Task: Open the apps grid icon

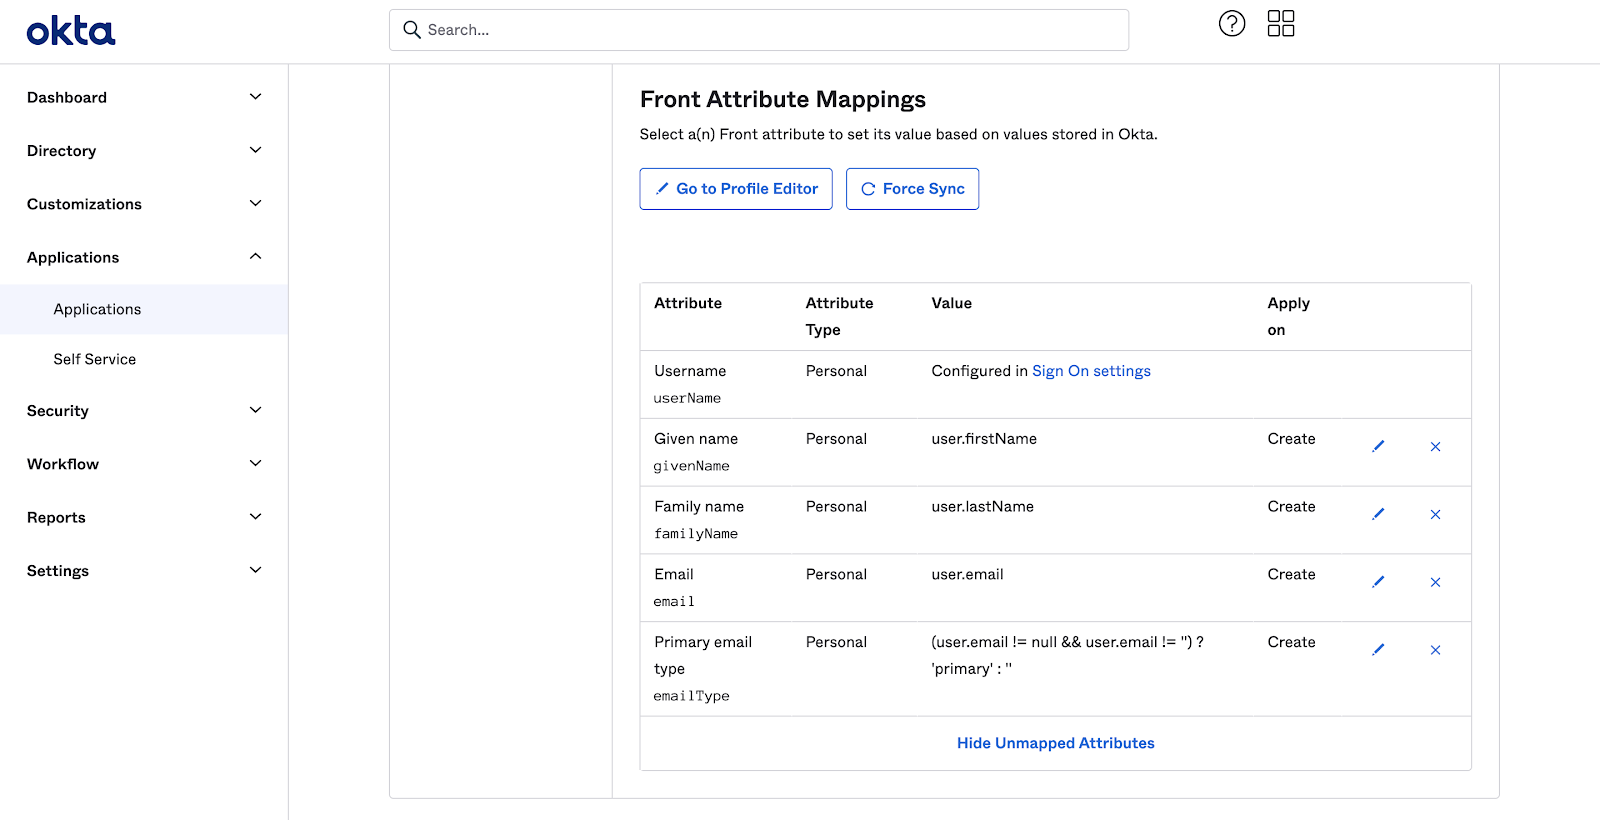Action: click(1281, 23)
